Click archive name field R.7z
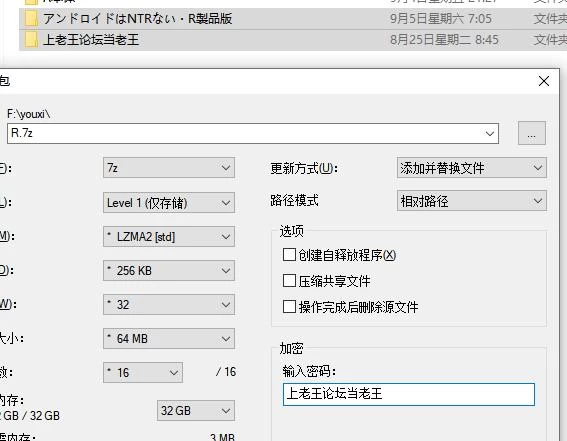This screenshot has height=441, width=567. click(253, 133)
